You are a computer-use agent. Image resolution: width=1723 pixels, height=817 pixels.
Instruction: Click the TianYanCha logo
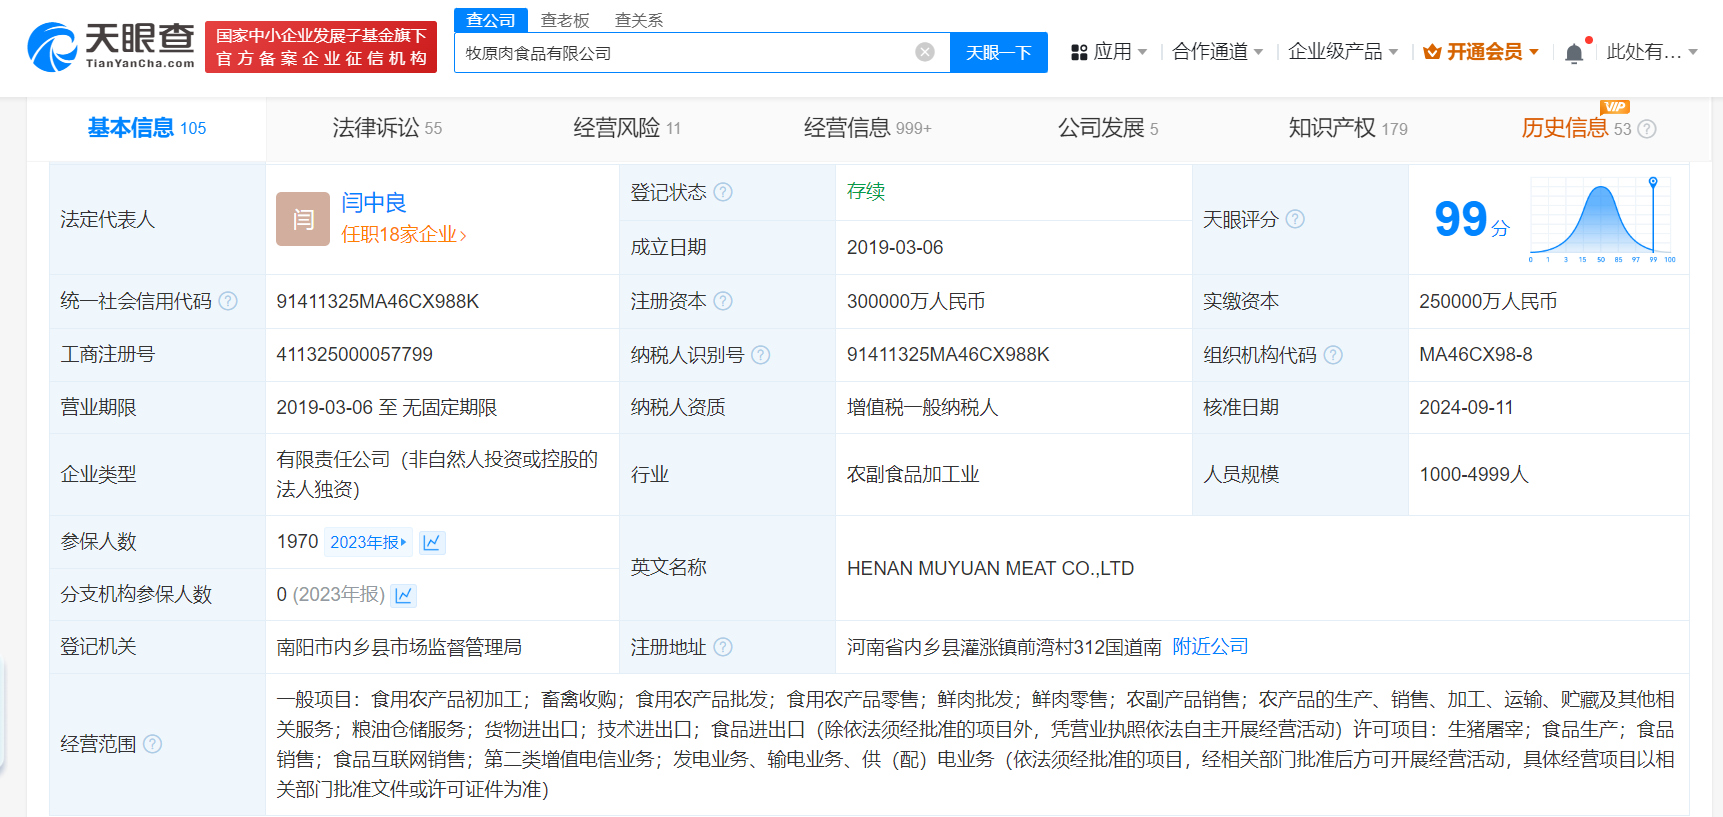(111, 47)
